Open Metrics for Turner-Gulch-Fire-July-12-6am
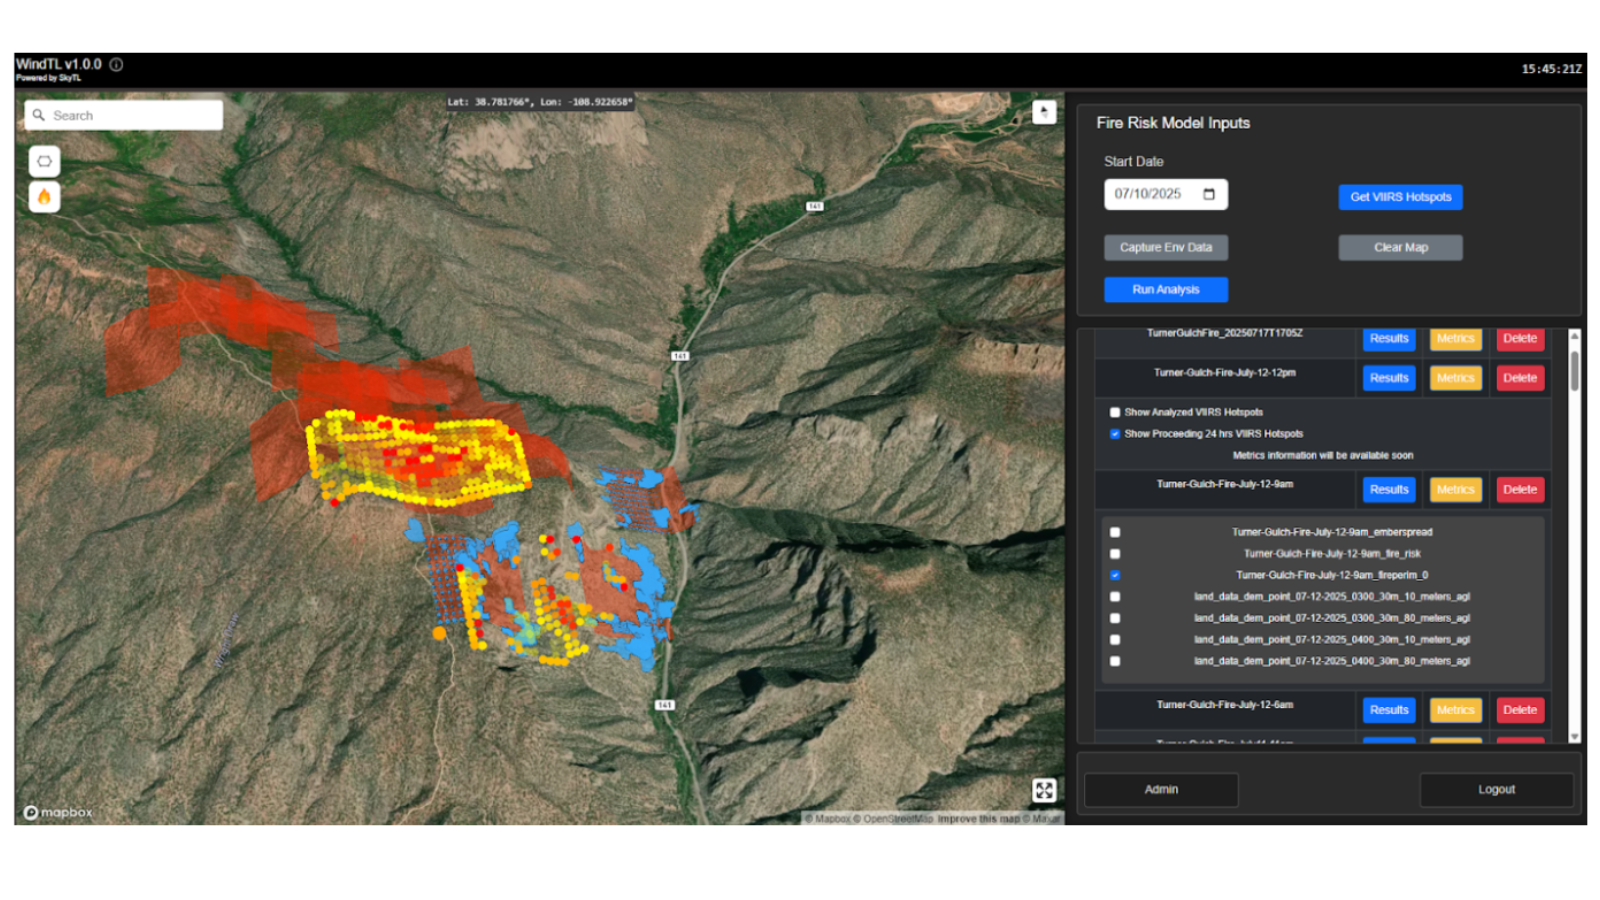The width and height of the screenshot is (1600, 900). (1455, 710)
